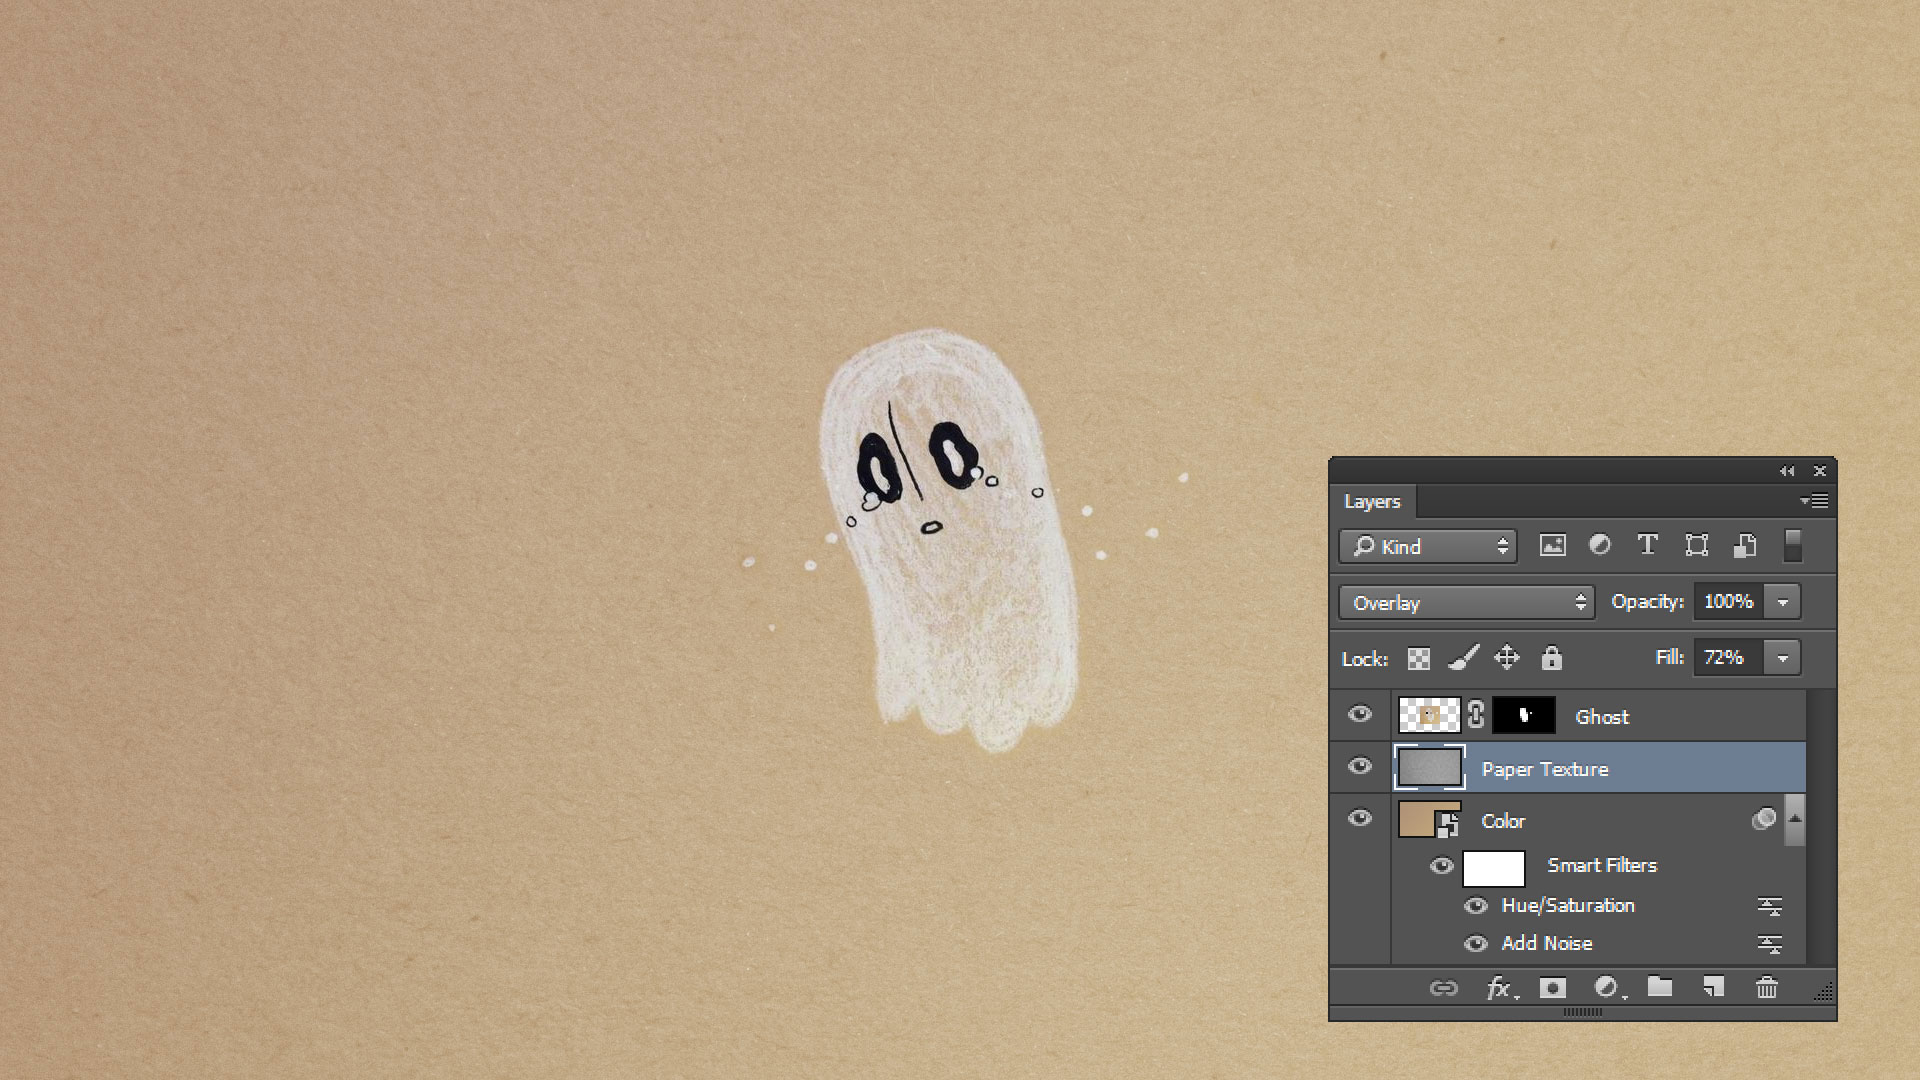Click the Color layer's filter effects indicator
1920x1080 pixels.
point(1764,819)
